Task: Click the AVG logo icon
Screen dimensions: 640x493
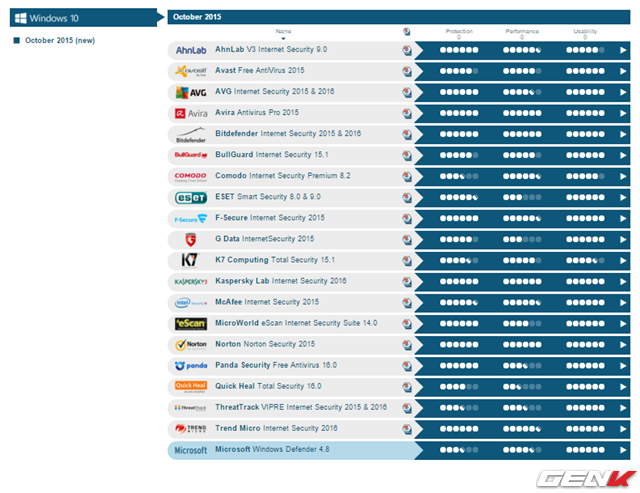Action: pos(190,92)
